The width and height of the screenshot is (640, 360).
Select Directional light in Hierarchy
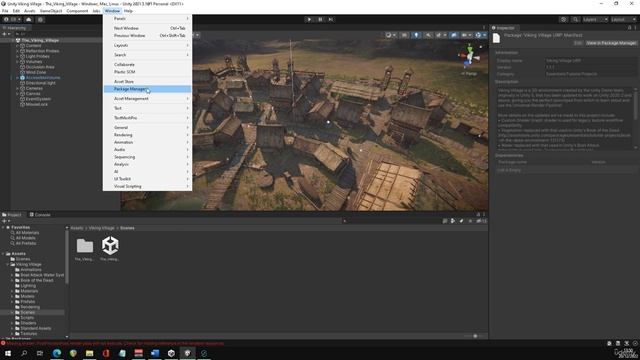[x=40, y=83]
